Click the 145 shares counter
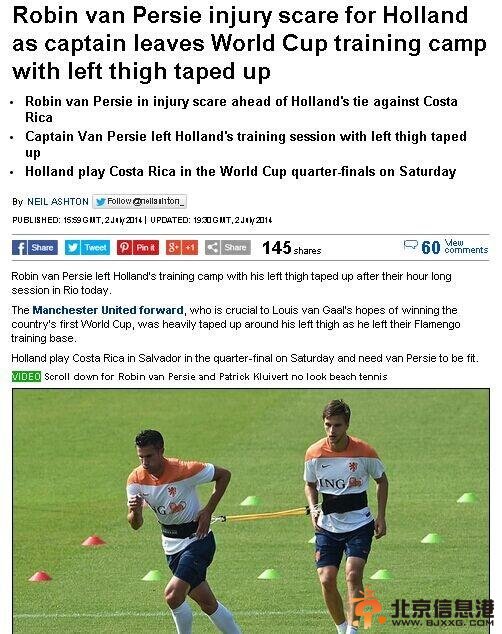The width and height of the screenshot is (502, 634). click(x=291, y=248)
